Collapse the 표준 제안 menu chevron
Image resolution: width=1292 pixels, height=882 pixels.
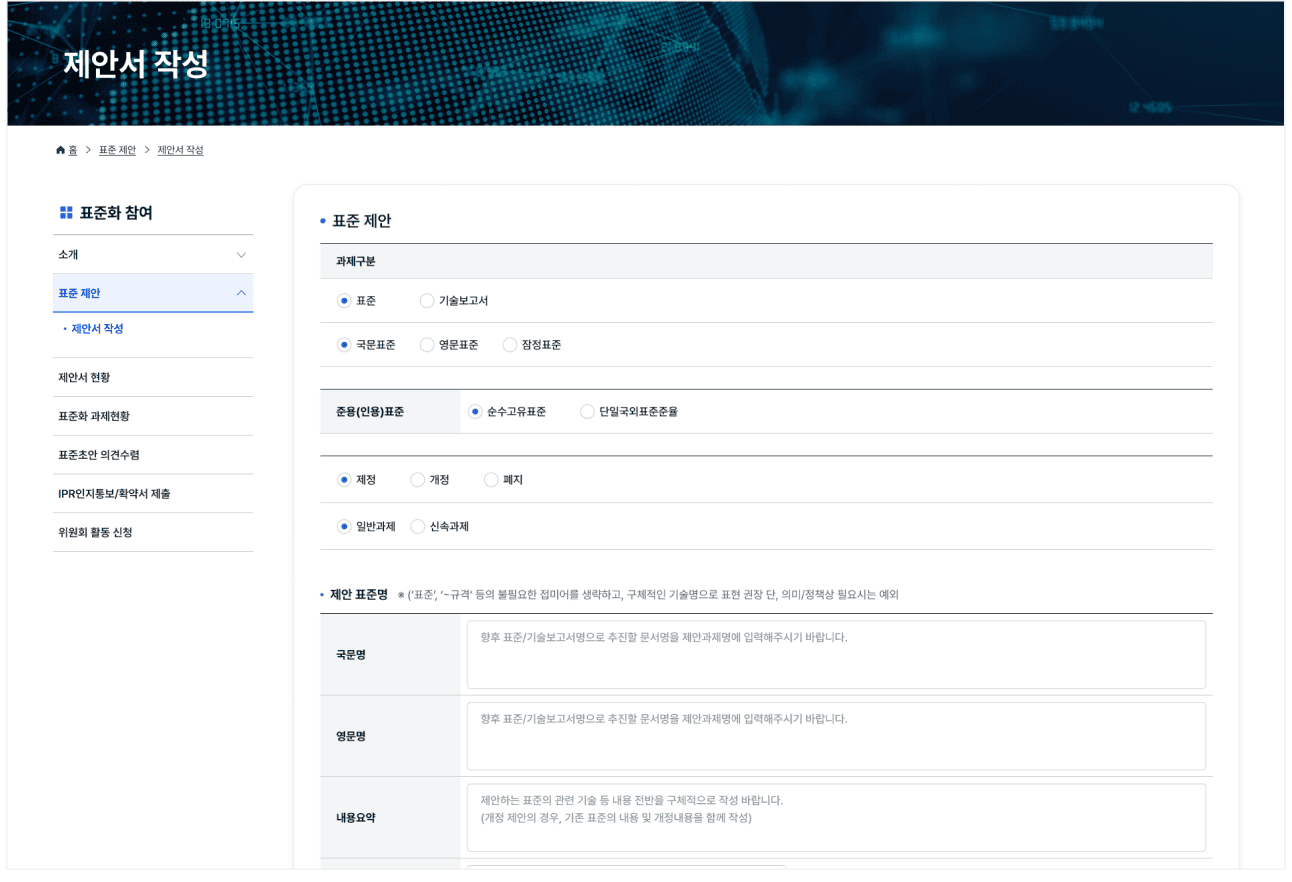241,293
